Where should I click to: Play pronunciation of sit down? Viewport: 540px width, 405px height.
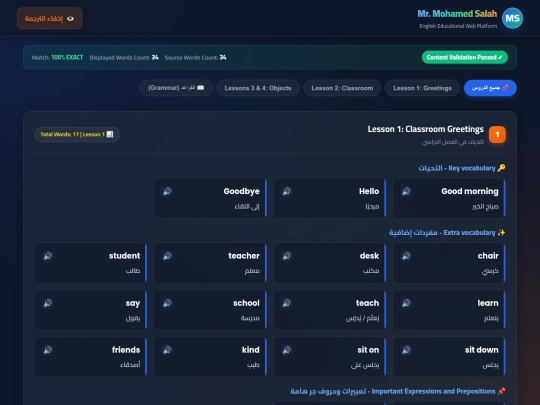click(406, 350)
